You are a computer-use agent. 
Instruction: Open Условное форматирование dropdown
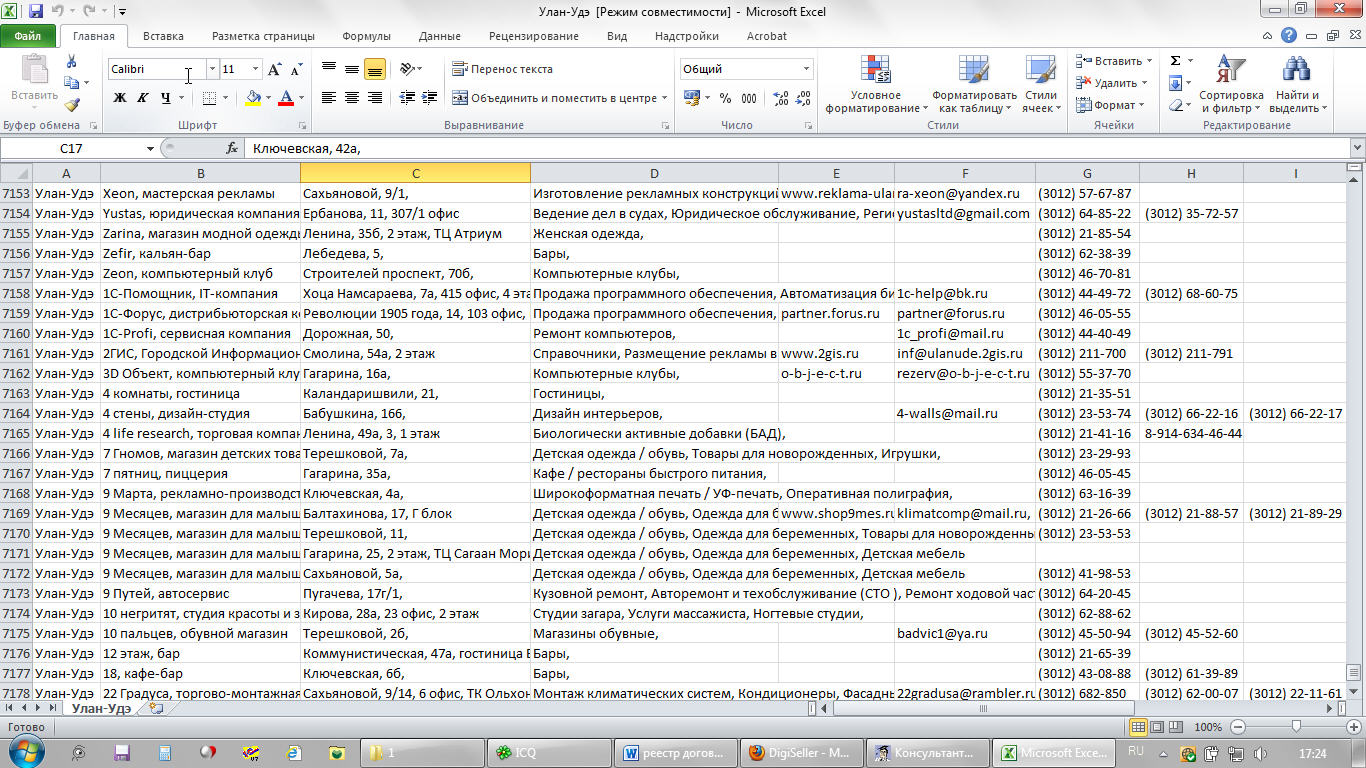pyautogui.click(x=875, y=83)
